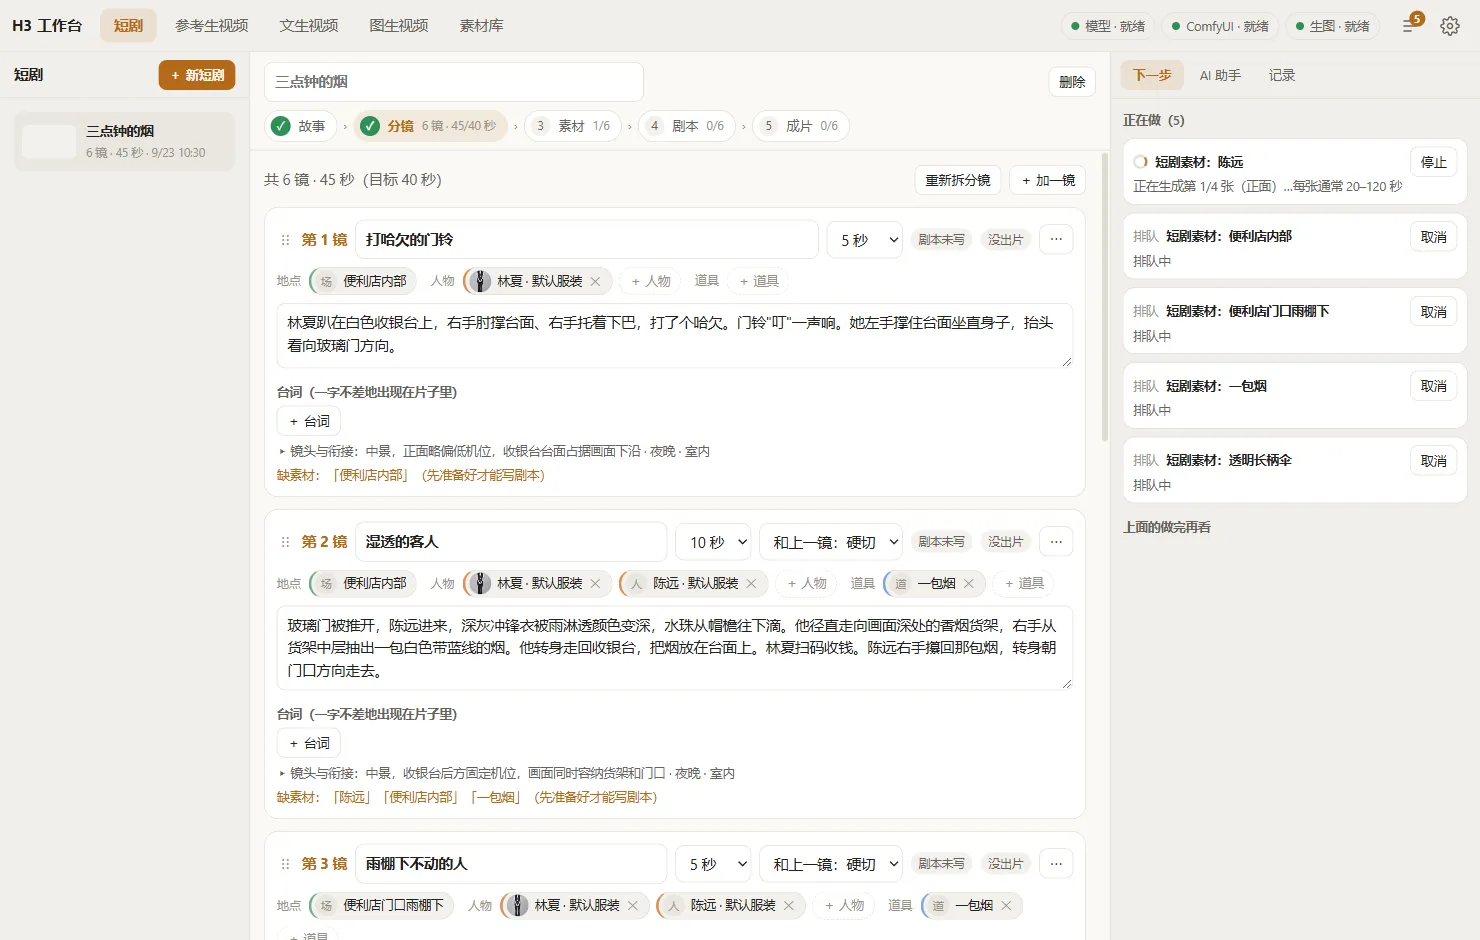Open the 记录 panel tab
Image resolution: width=1480 pixels, height=940 pixels.
[x=1282, y=75]
